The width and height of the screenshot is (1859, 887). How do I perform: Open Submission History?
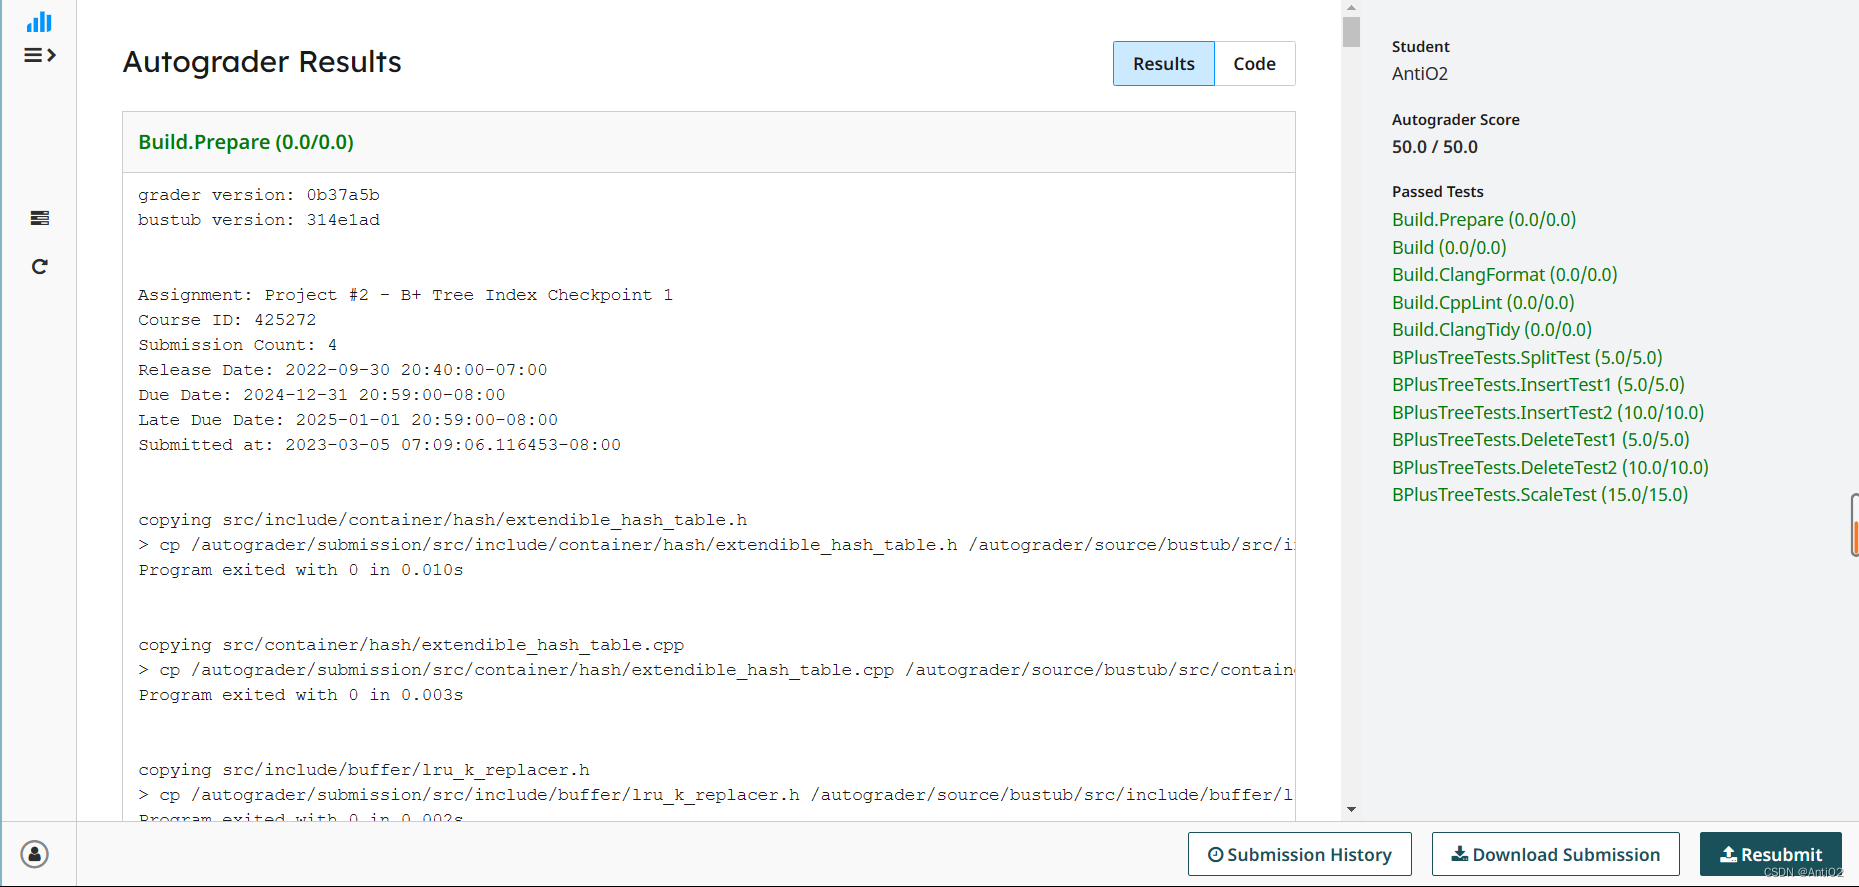coord(1299,854)
